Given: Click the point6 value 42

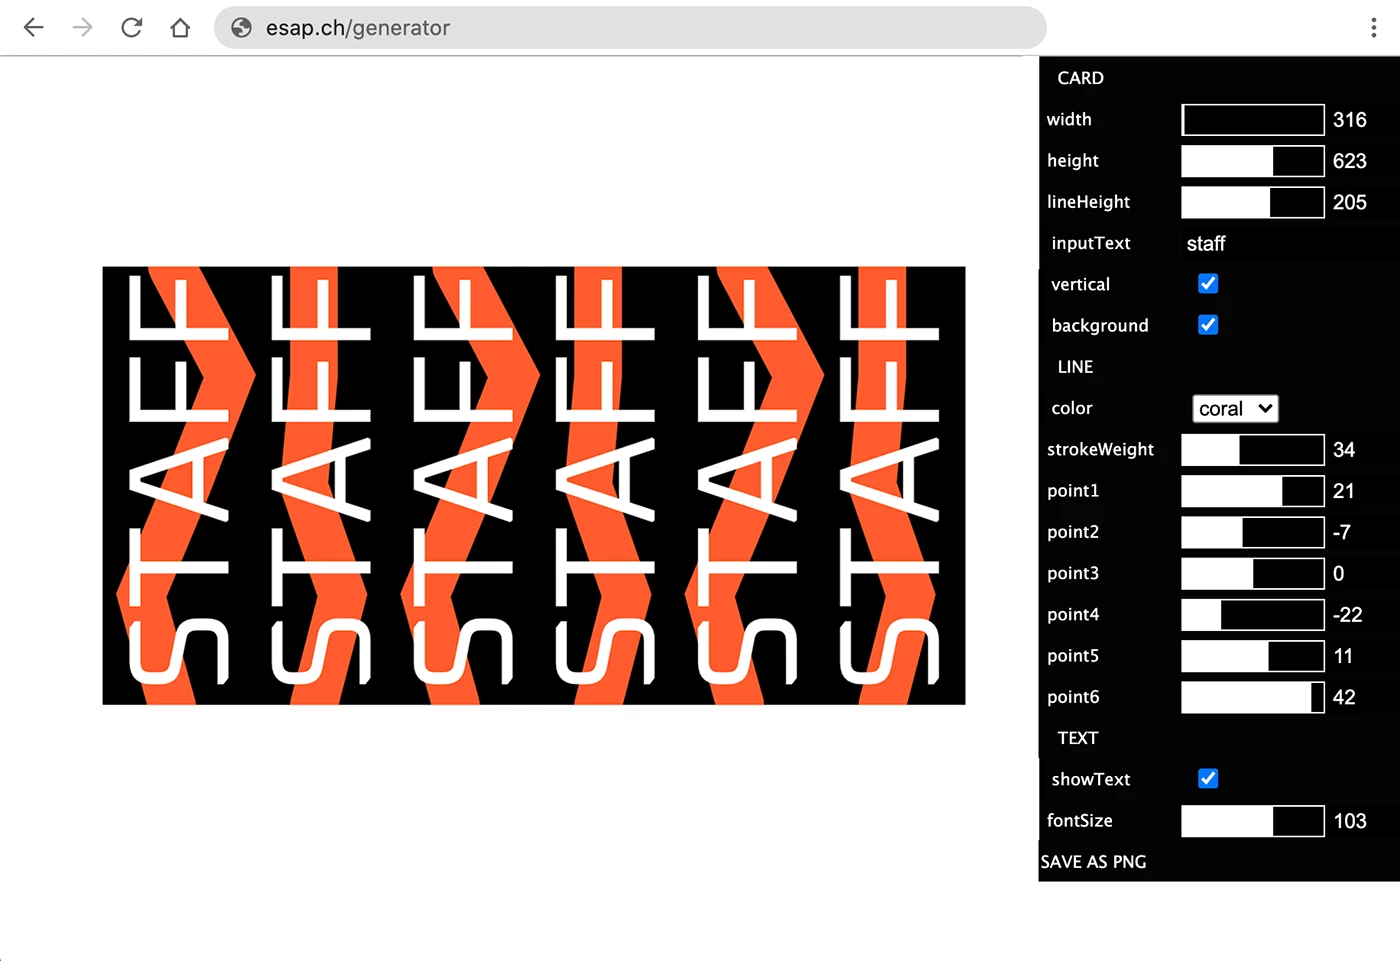Looking at the screenshot, I should [x=1344, y=697].
